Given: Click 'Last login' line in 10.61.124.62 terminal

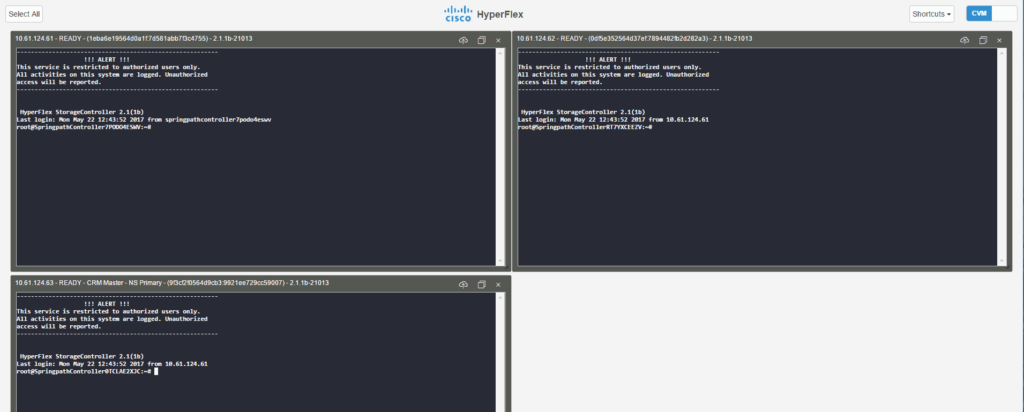Looking at the screenshot, I should (x=613, y=119).
